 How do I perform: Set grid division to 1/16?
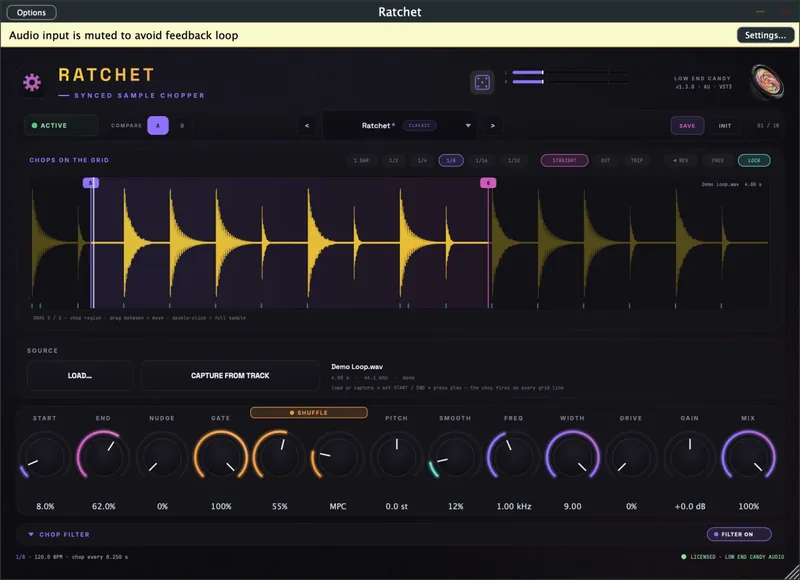point(481,160)
